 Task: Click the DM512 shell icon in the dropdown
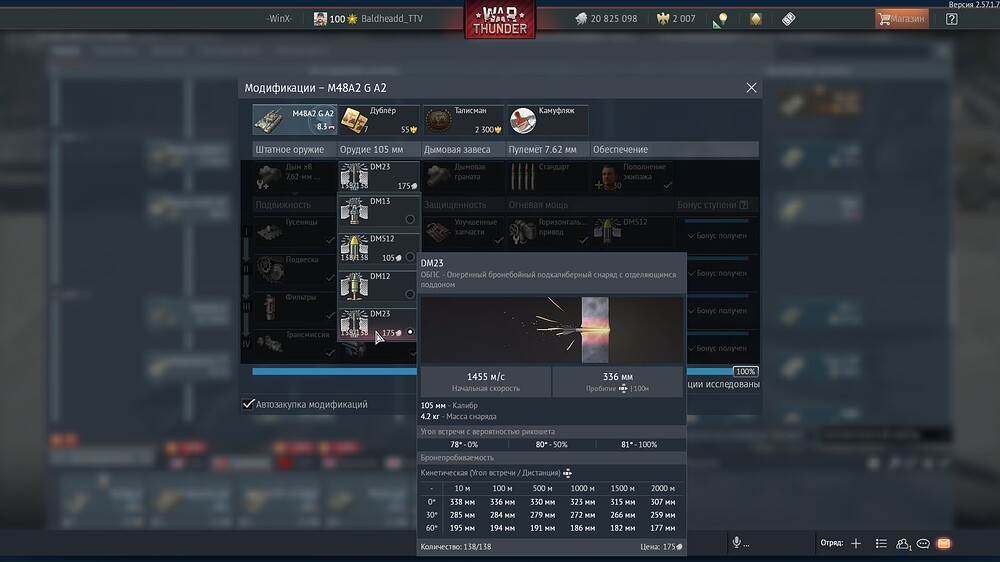354,249
